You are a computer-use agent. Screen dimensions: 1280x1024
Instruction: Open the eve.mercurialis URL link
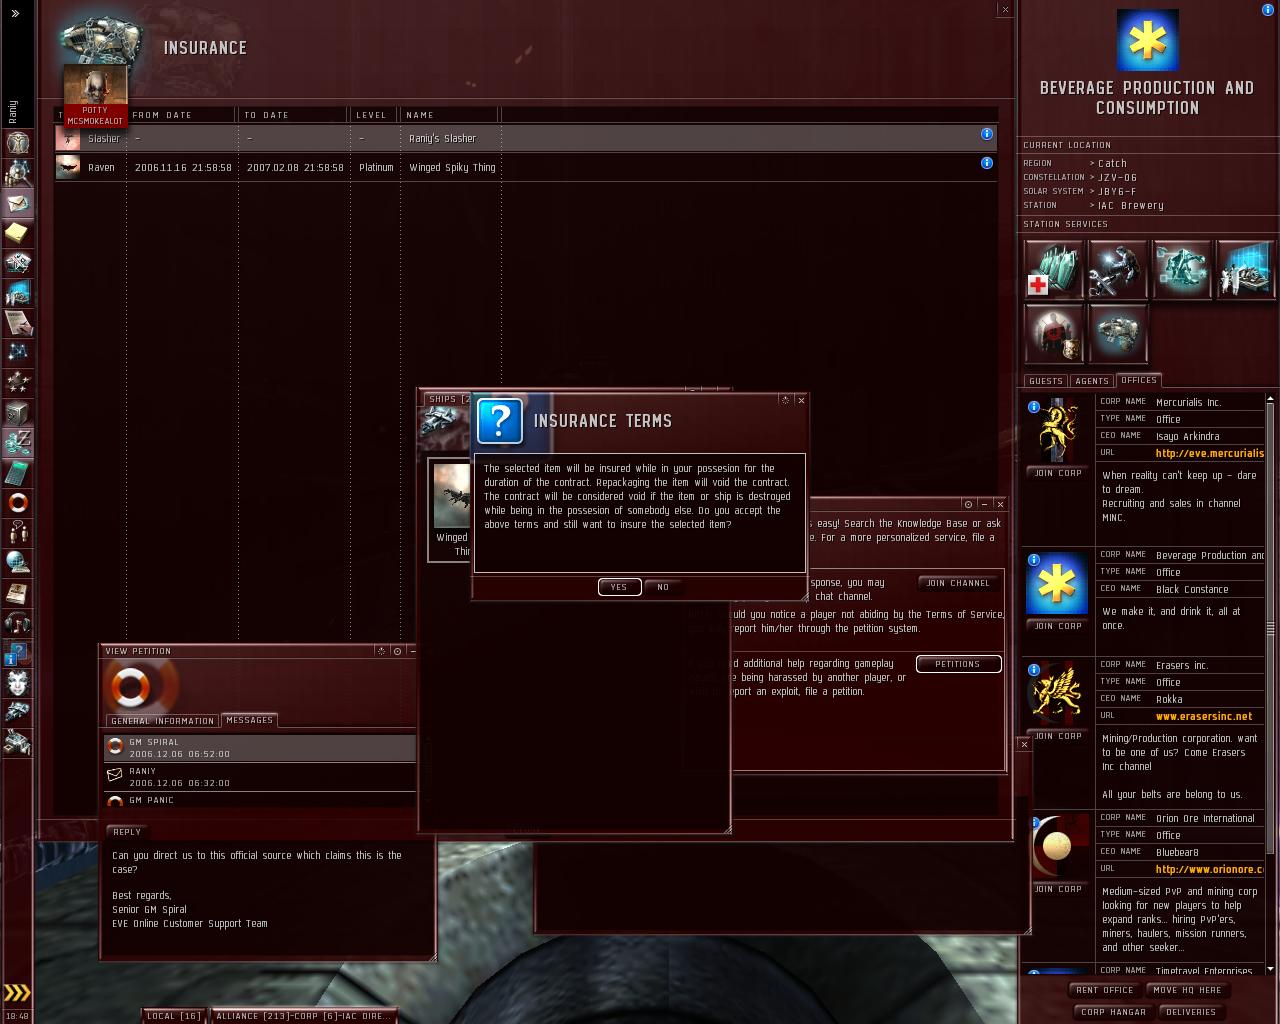point(1210,453)
